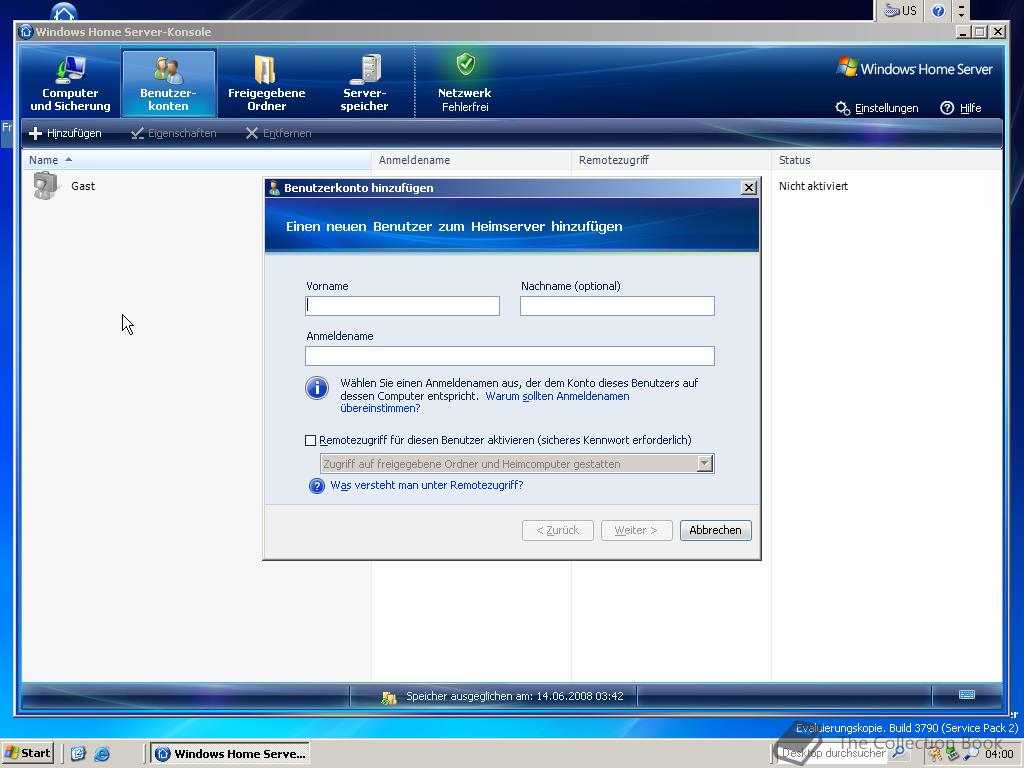
Task: Click the console title bar home icon
Action: (25, 31)
